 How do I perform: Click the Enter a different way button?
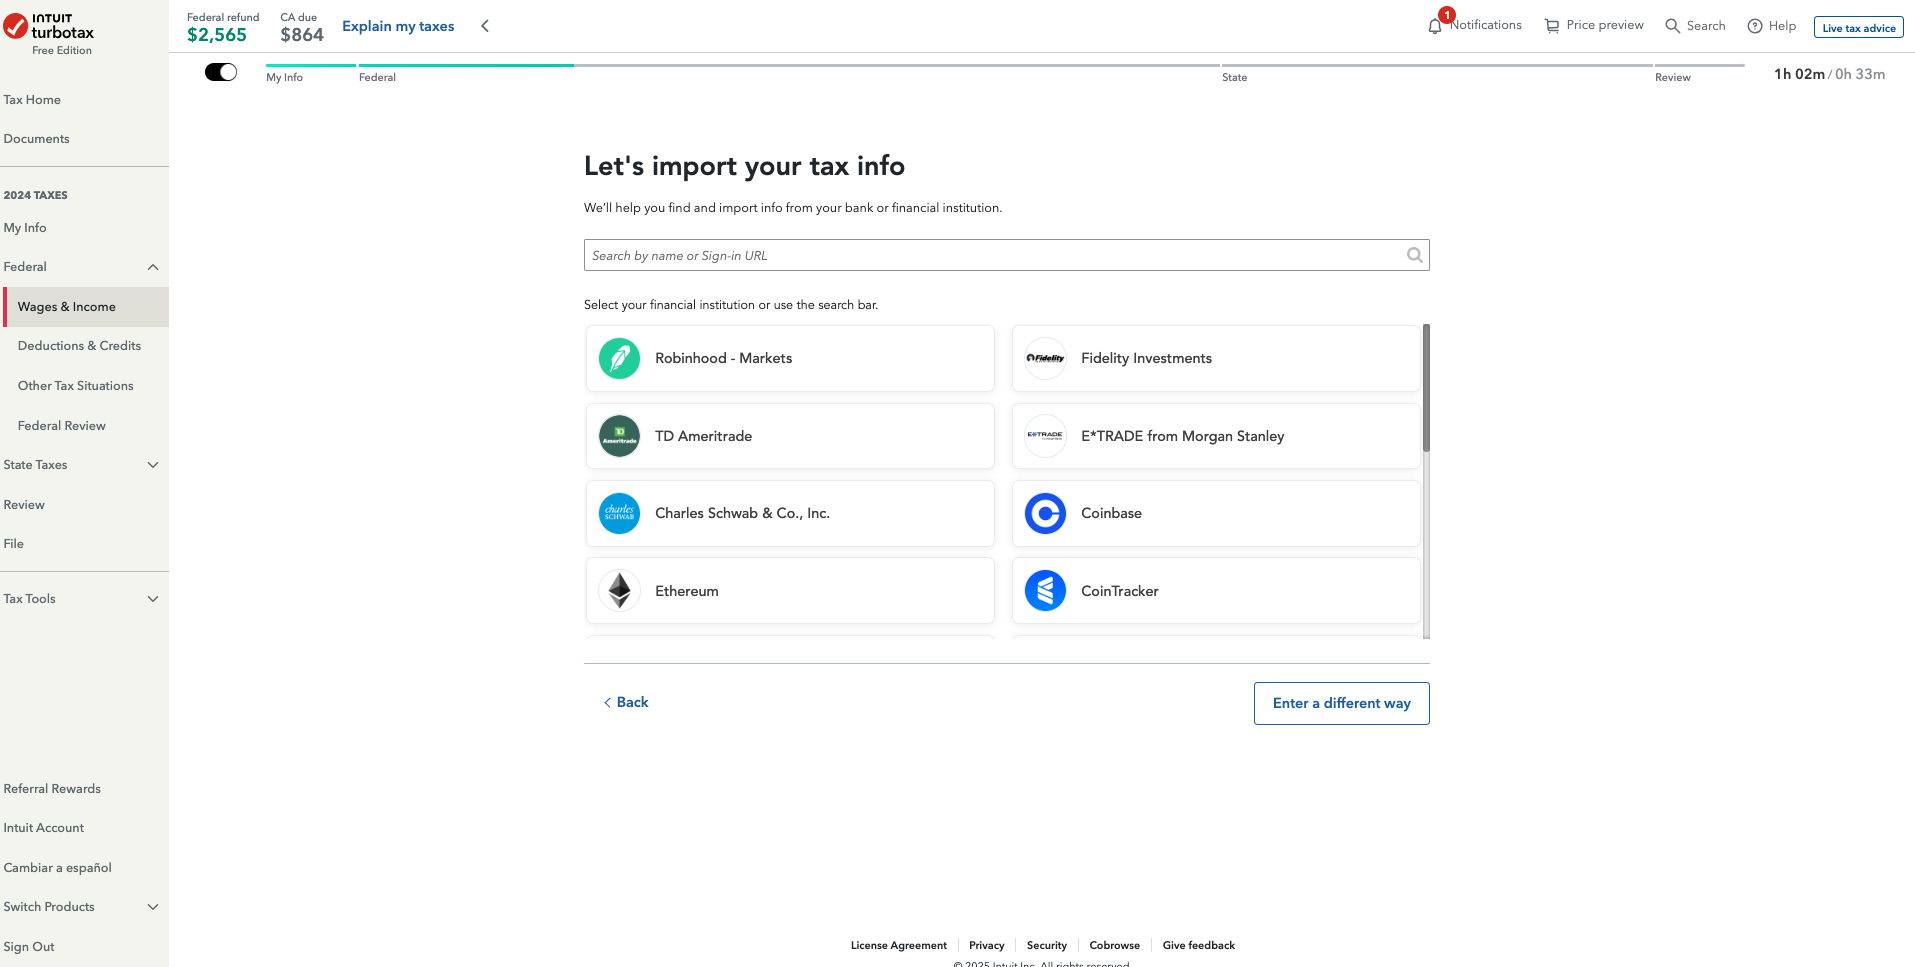tap(1341, 703)
